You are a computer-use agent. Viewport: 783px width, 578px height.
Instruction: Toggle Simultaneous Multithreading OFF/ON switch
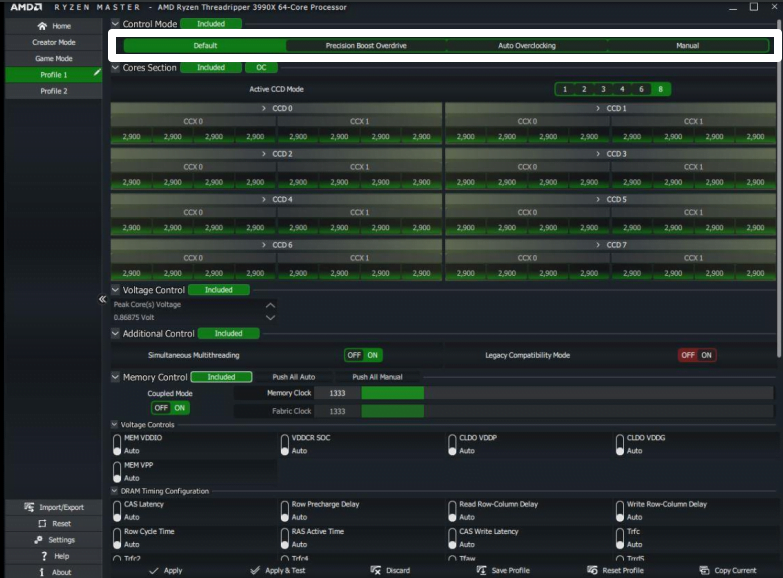(363, 355)
